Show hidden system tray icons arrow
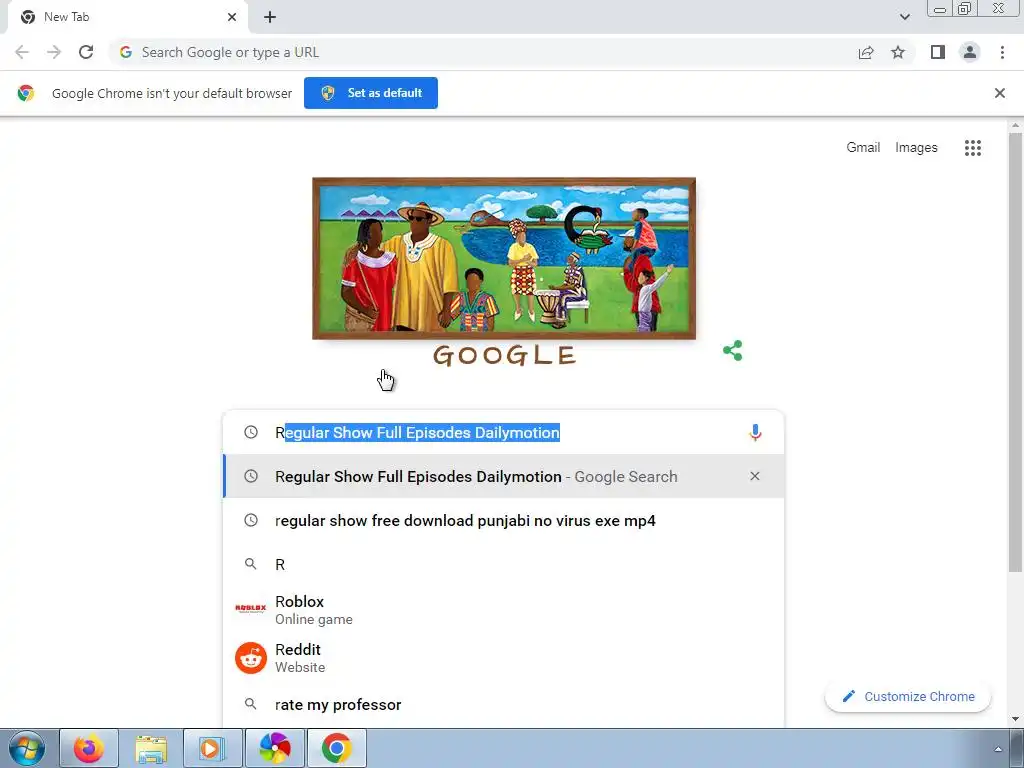Image resolution: width=1024 pixels, height=768 pixels. click(x=998, y=749)
